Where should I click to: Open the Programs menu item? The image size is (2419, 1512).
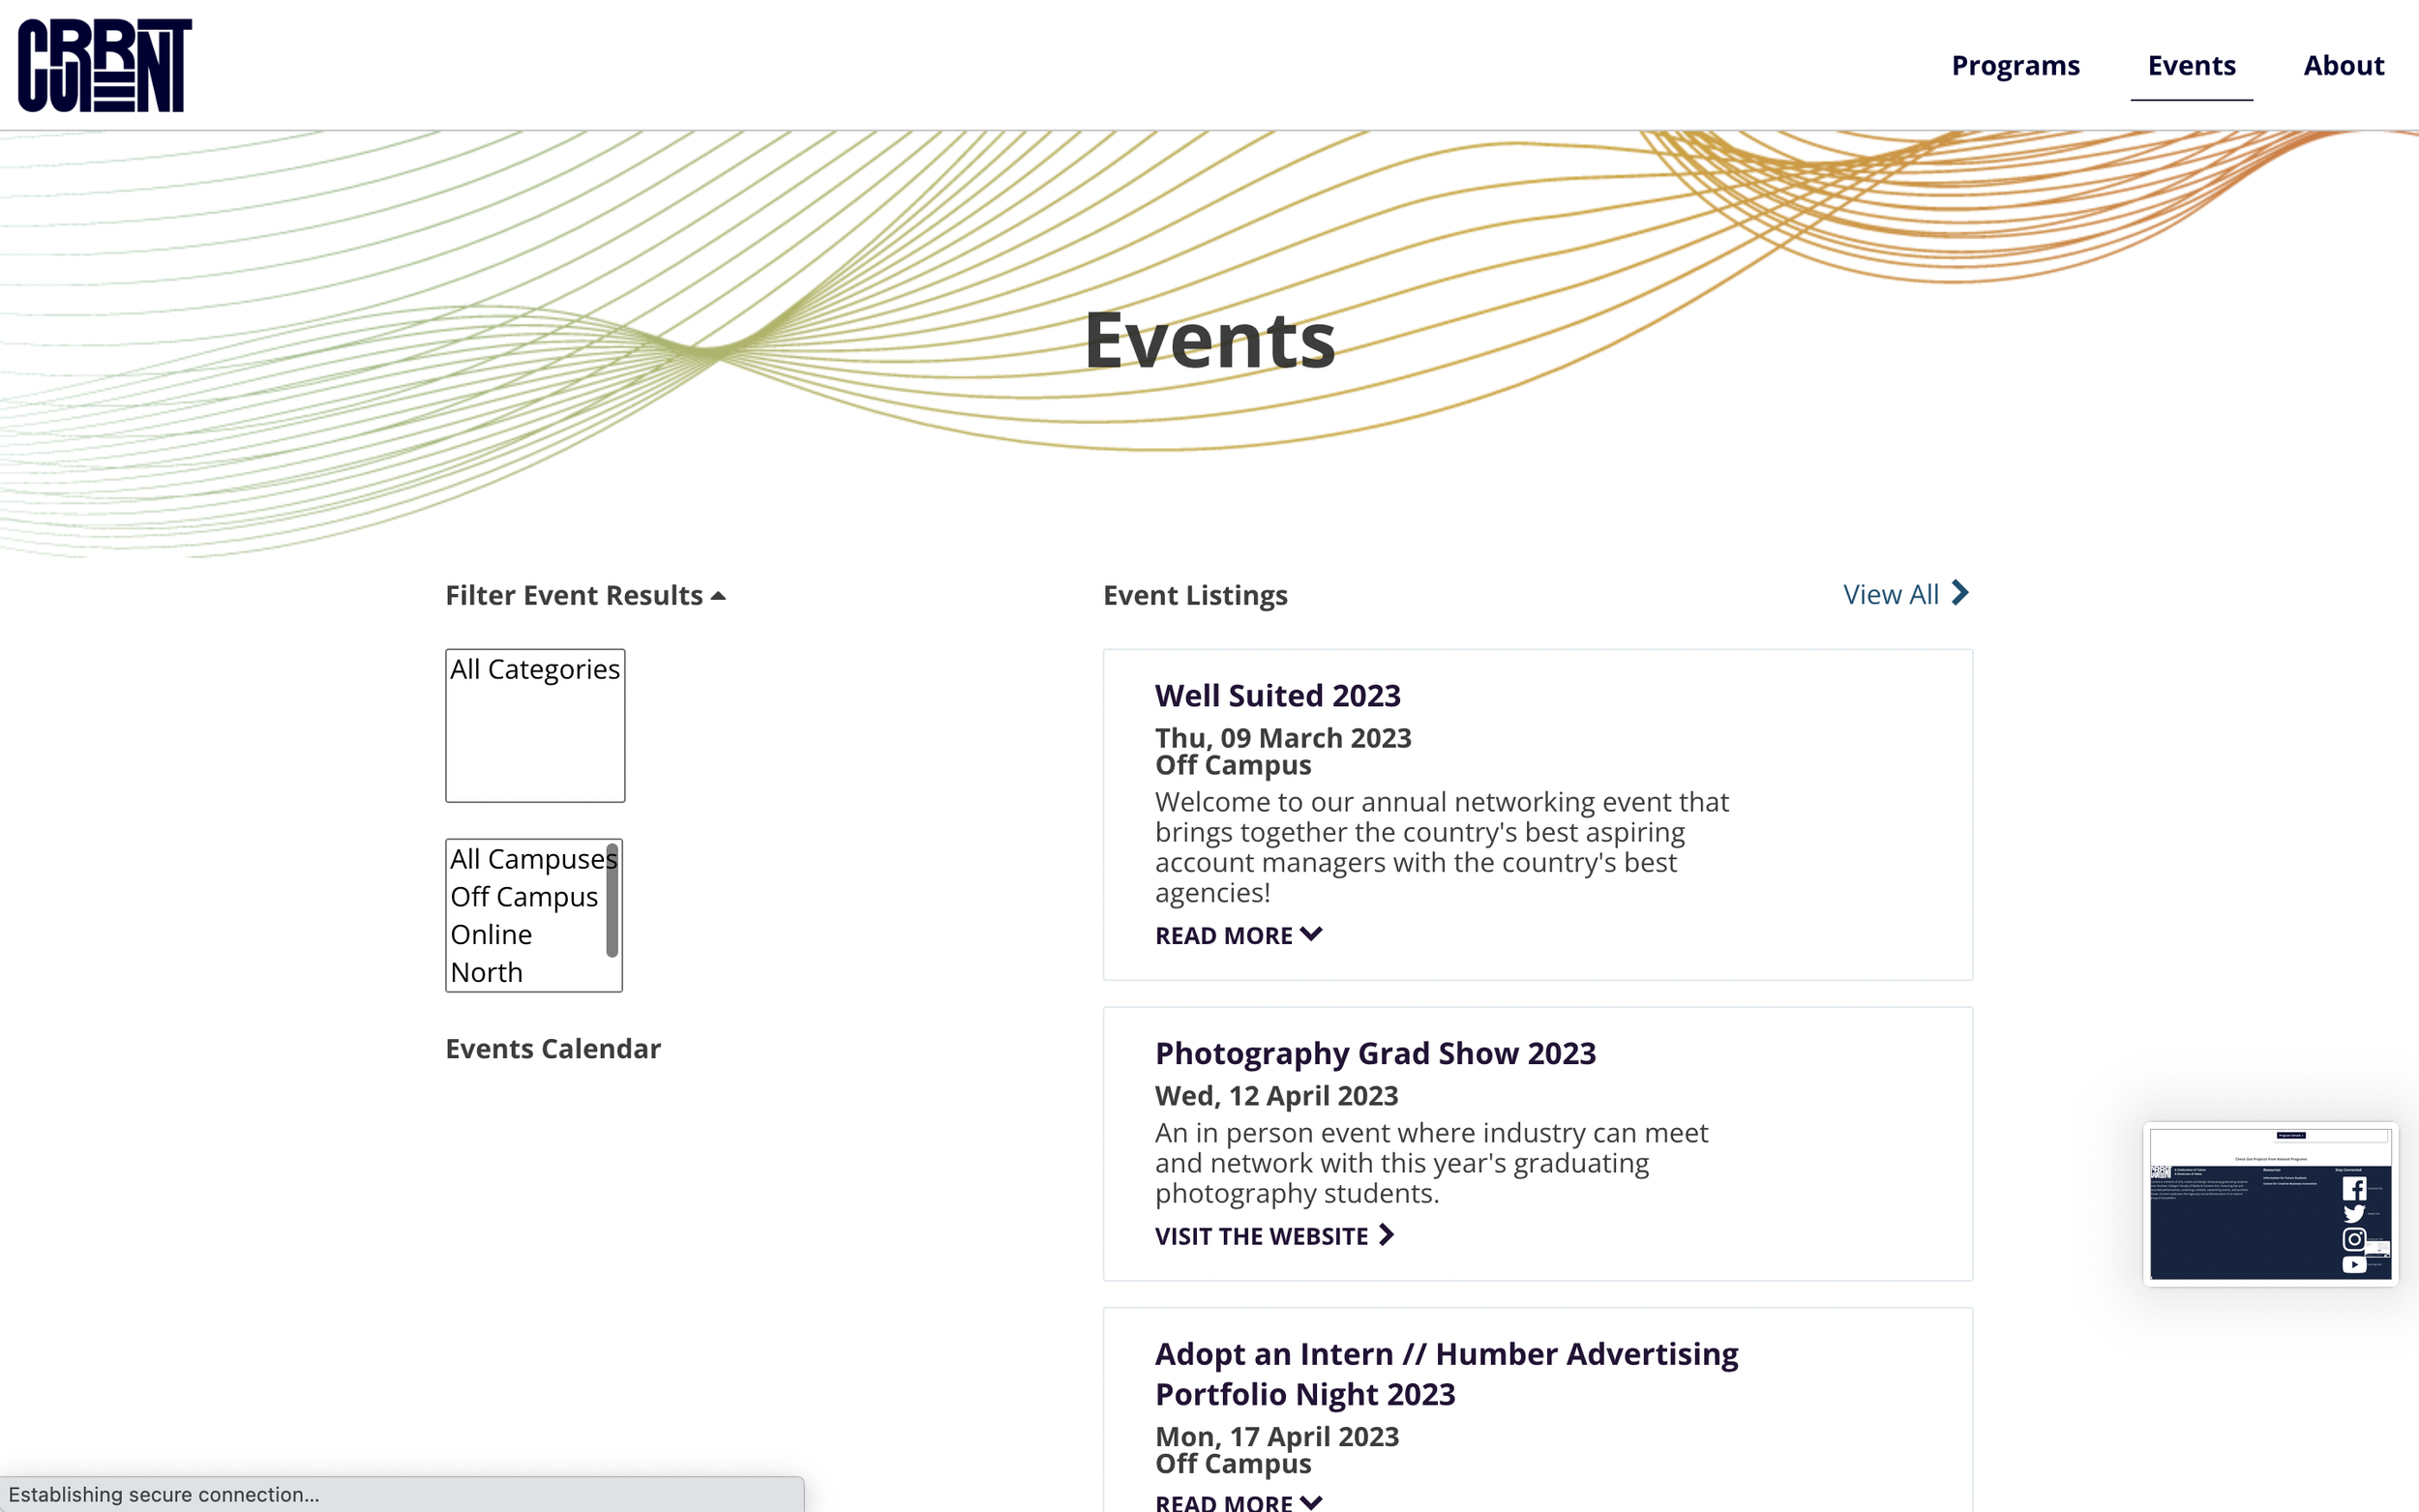(x=2015, y=66)
